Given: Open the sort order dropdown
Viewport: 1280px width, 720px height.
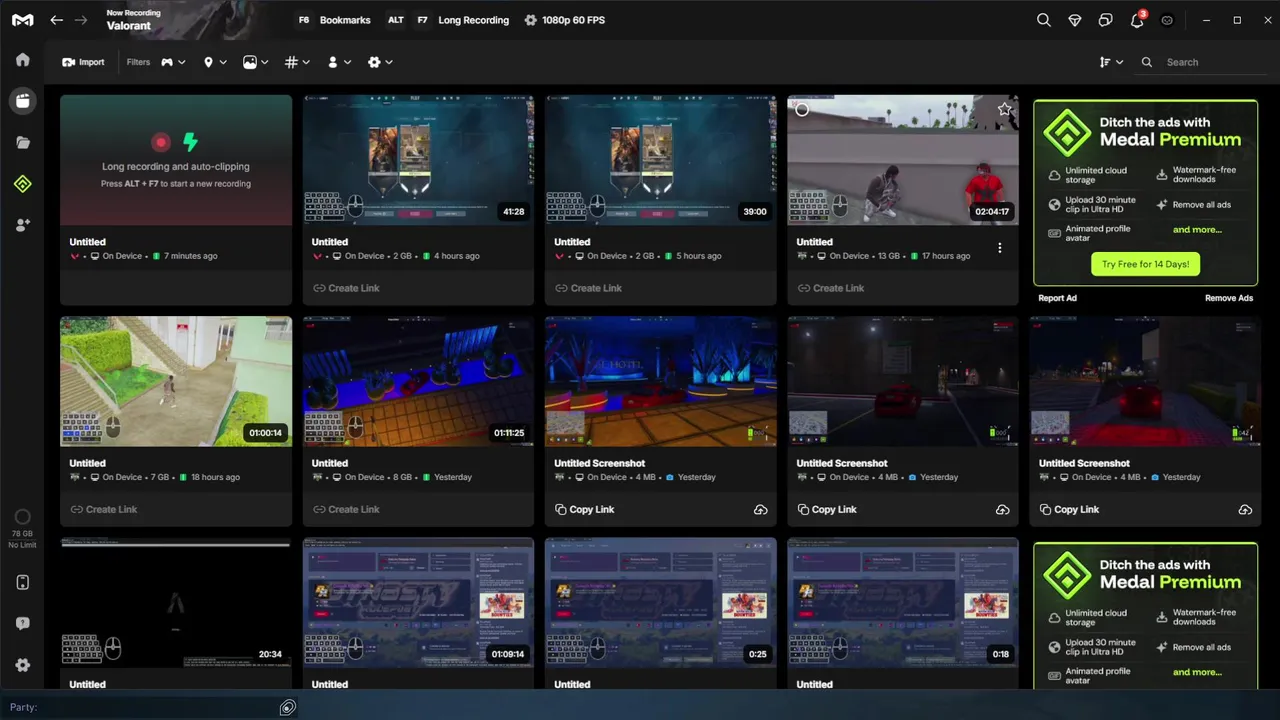Looking at the screenshot, I should (x=1111, y=62).
